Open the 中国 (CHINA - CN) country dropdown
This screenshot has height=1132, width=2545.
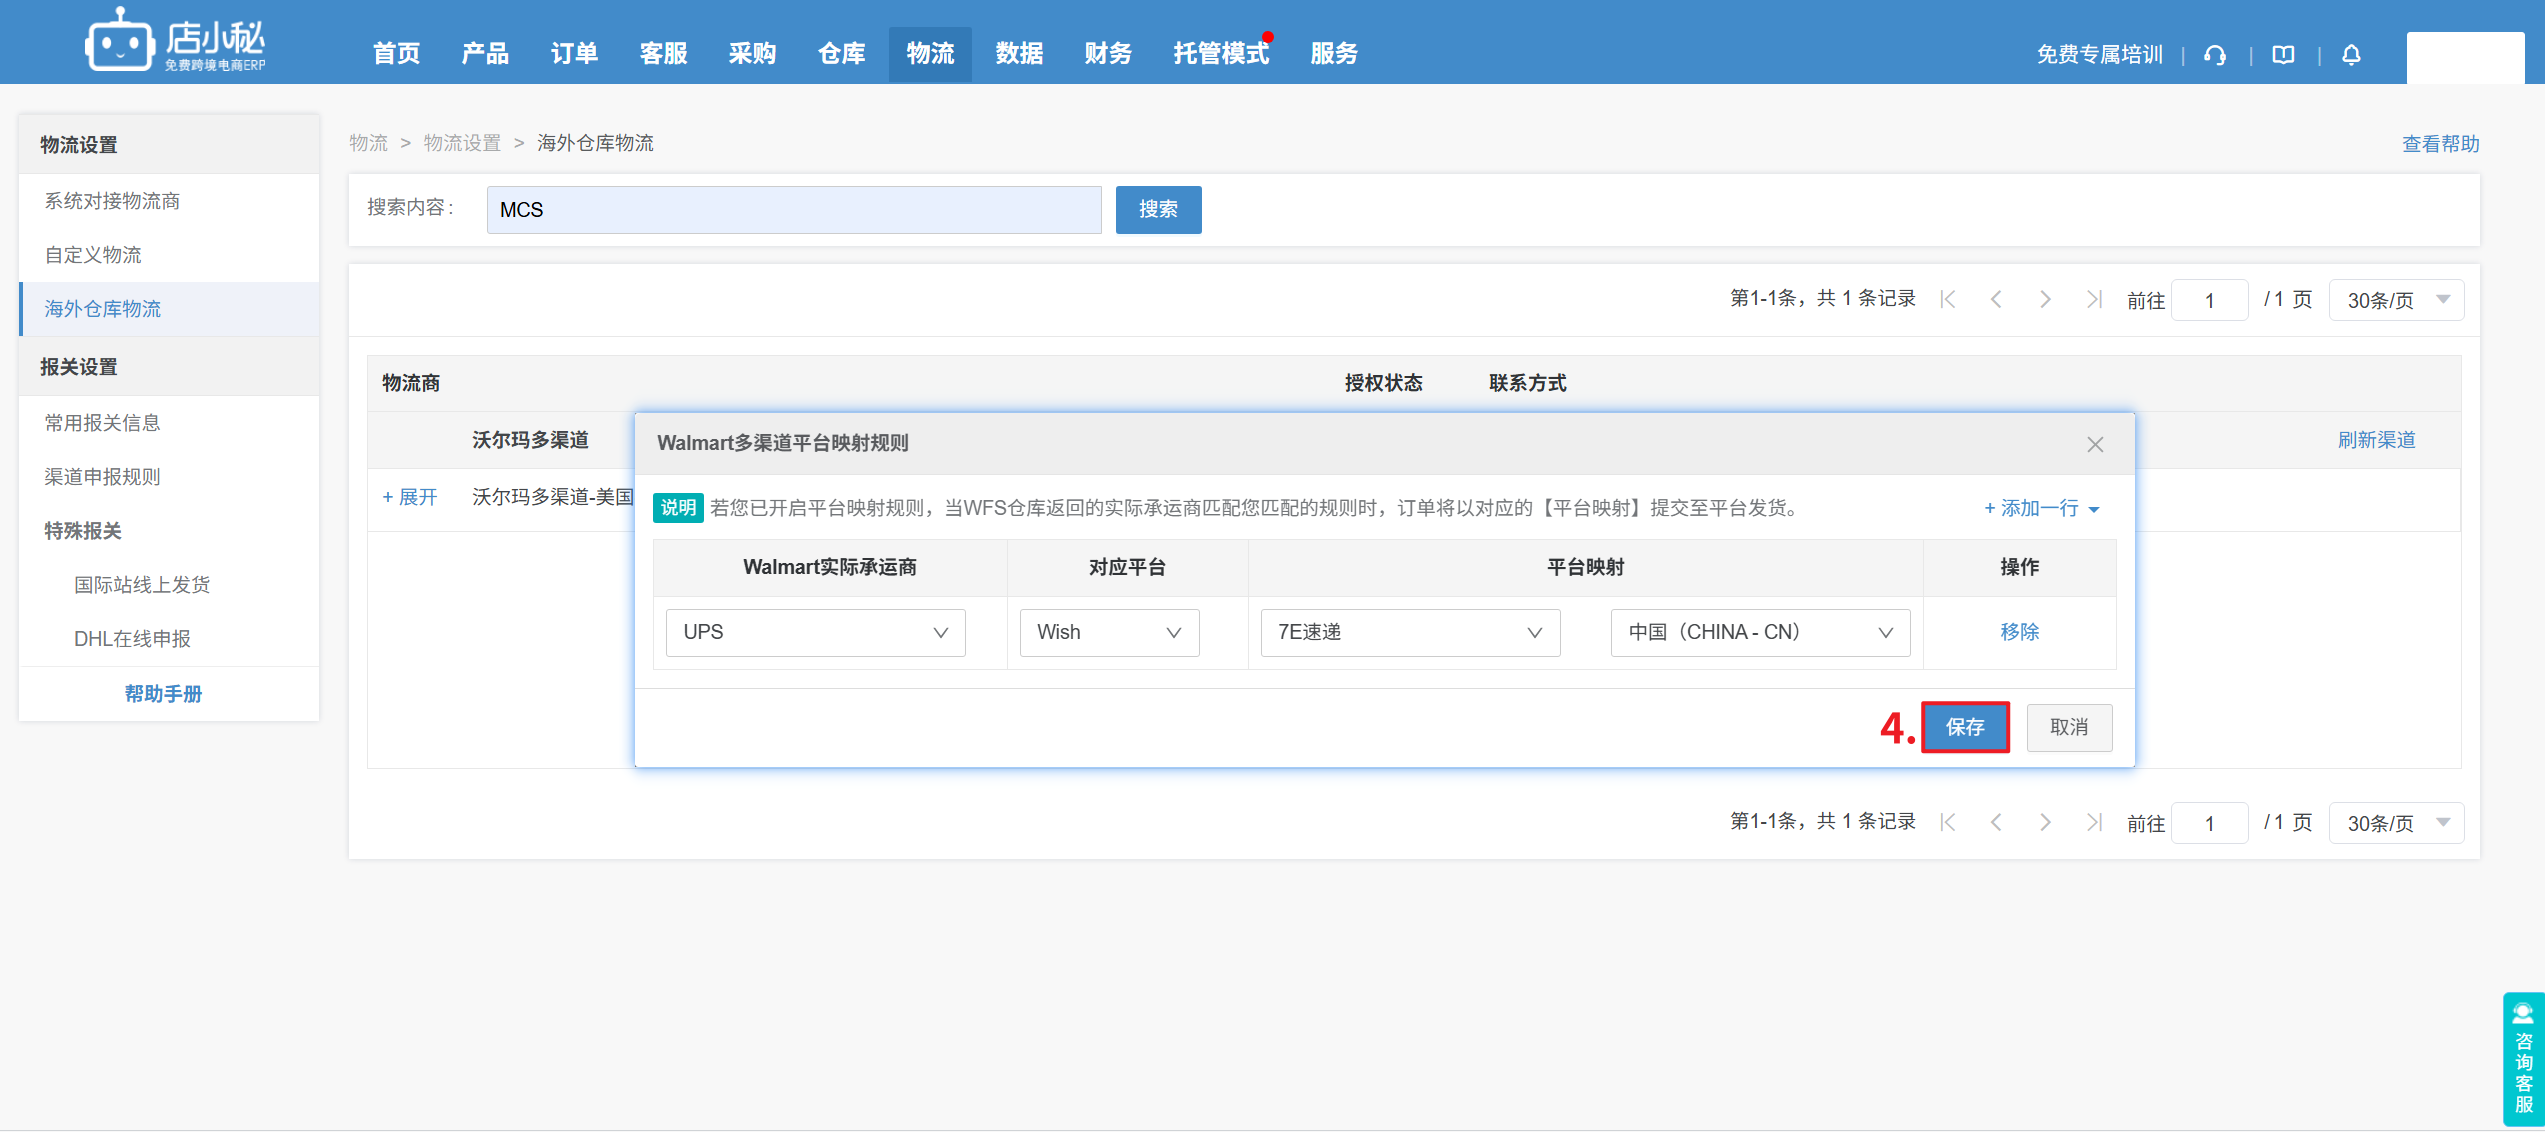click(1759, 632)
